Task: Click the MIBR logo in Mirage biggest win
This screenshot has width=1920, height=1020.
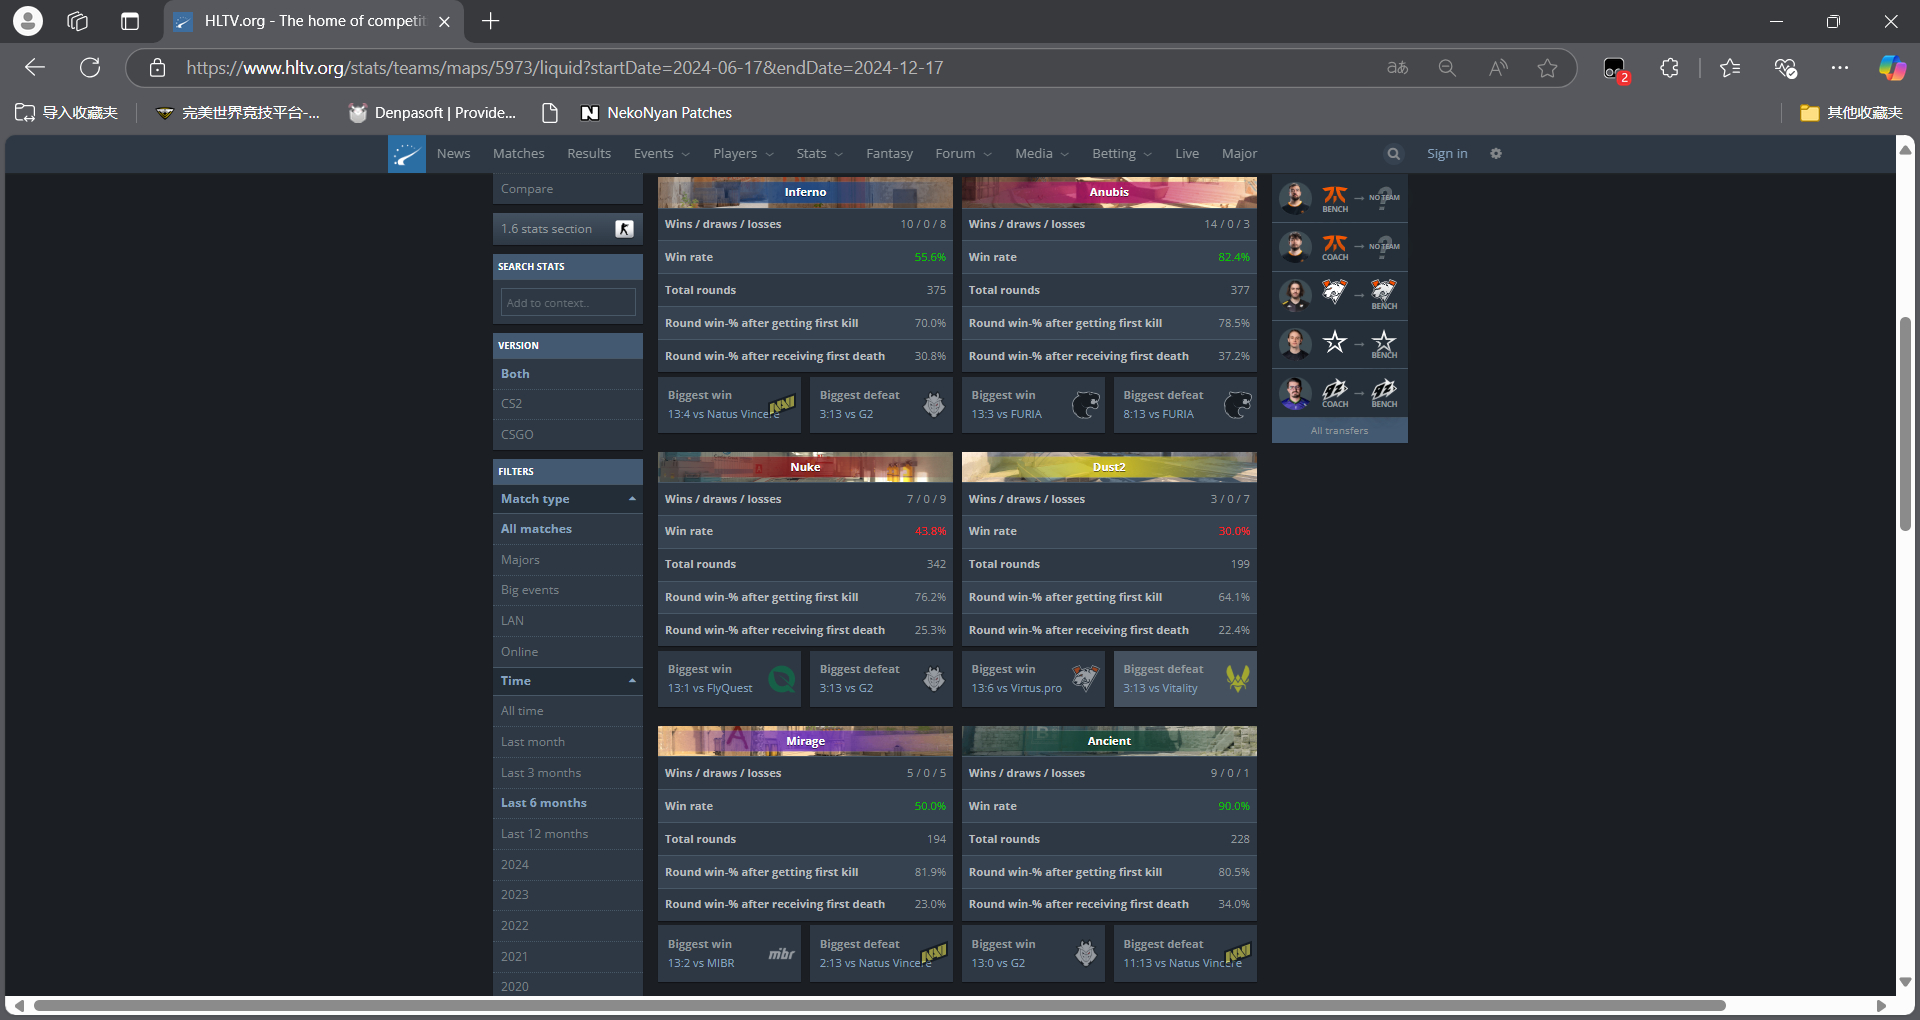Action: 782,954
